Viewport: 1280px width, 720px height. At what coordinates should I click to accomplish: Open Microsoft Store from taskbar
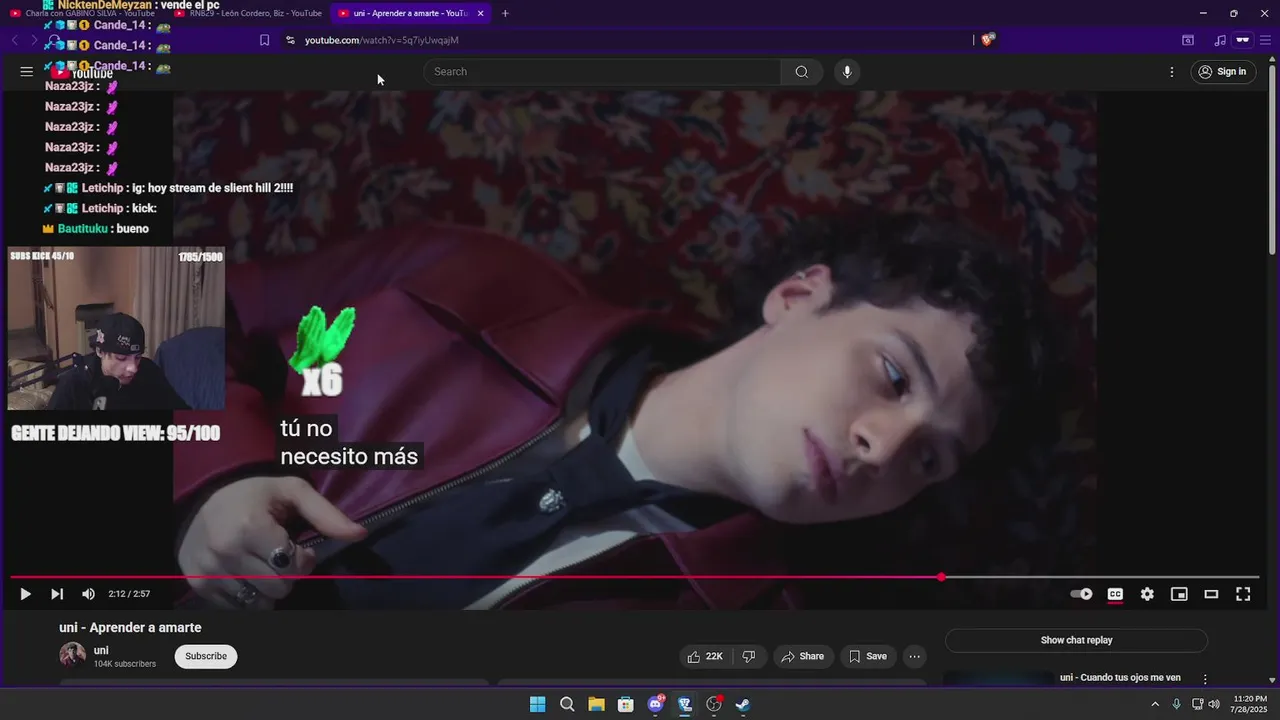point(626,704)
